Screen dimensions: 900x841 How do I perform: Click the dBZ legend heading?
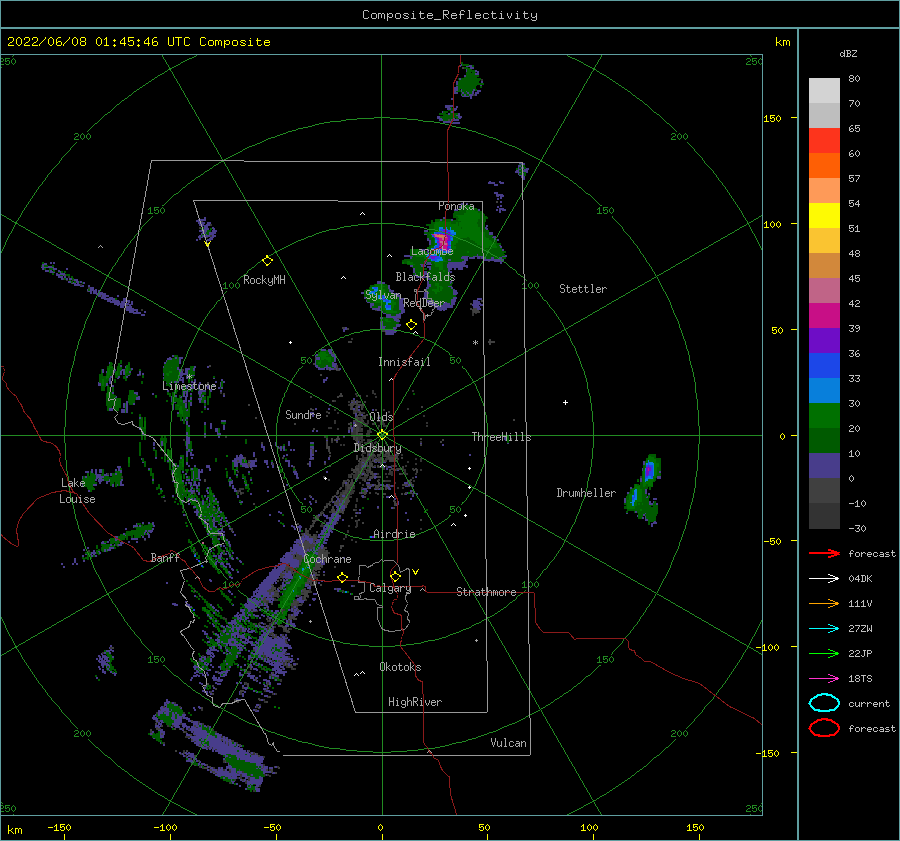coord(848,53)
